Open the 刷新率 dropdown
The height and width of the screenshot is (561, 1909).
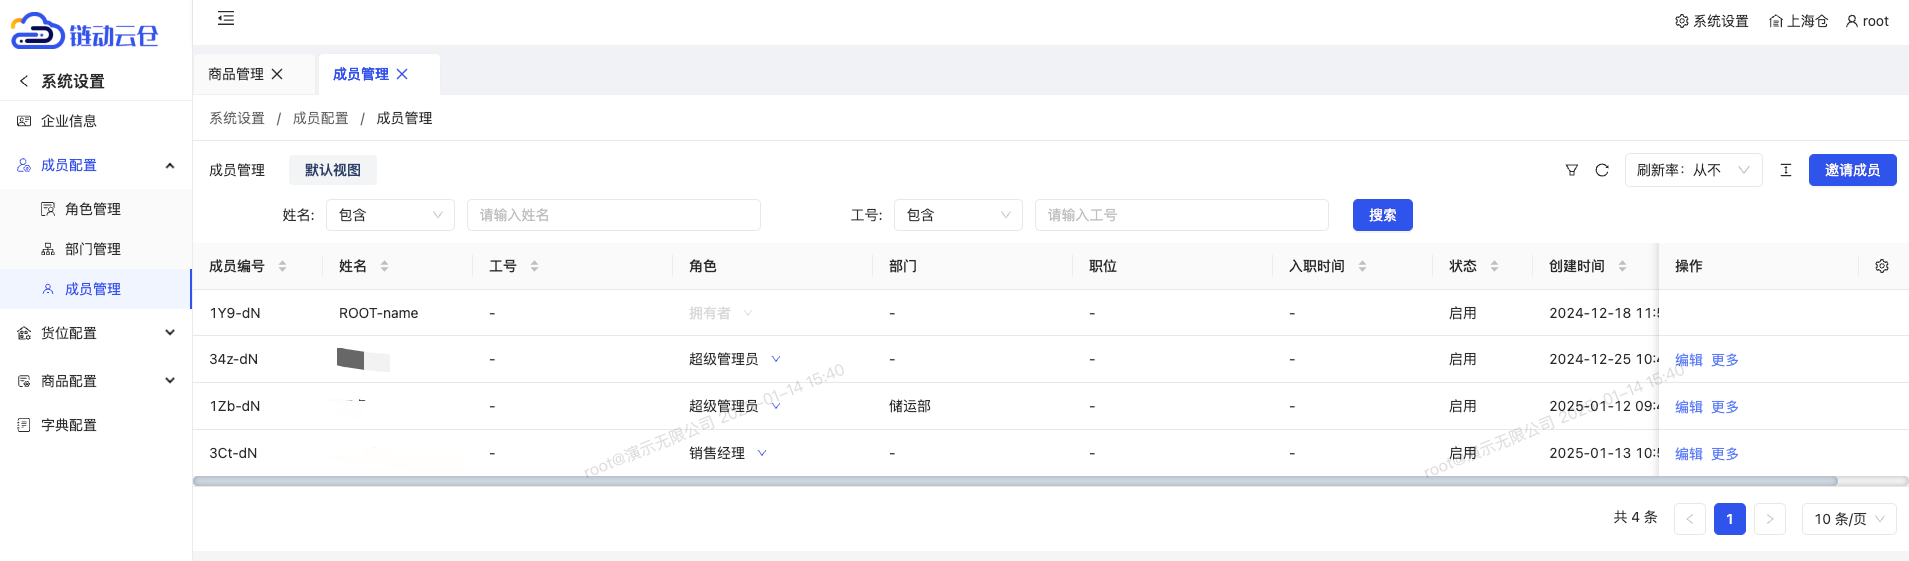tap(1692, 170)
